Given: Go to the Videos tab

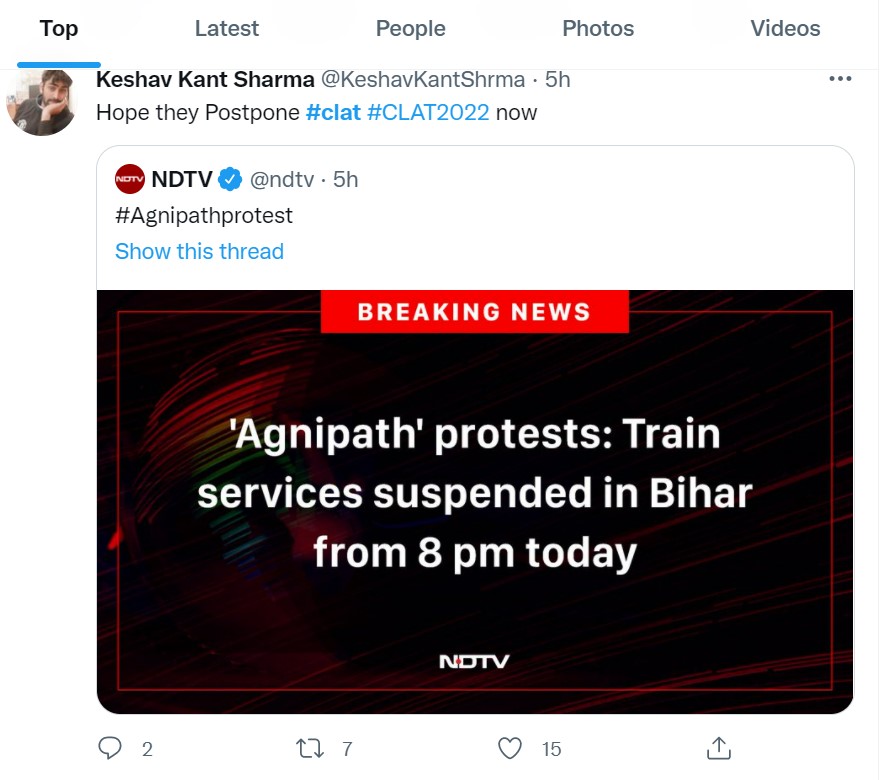Looking at the screenshot, I should click(785, 29).
